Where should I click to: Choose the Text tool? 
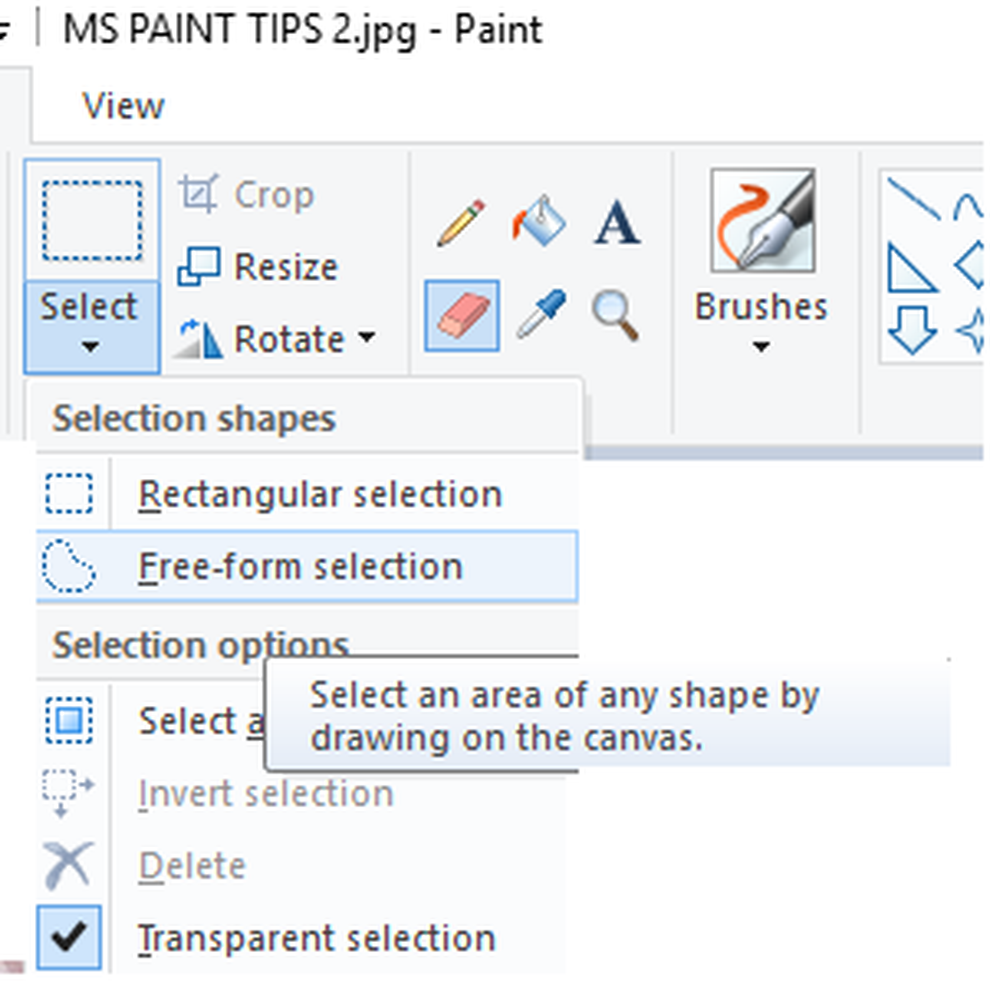[x=616, y=223]
